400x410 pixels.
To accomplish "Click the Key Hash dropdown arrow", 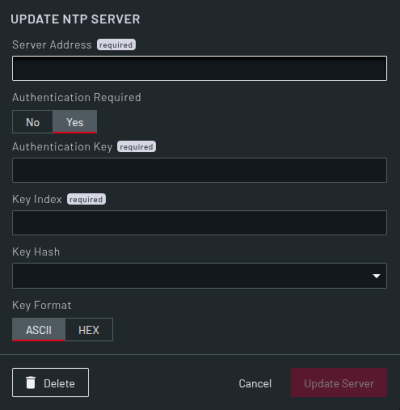I will (376, 276).
